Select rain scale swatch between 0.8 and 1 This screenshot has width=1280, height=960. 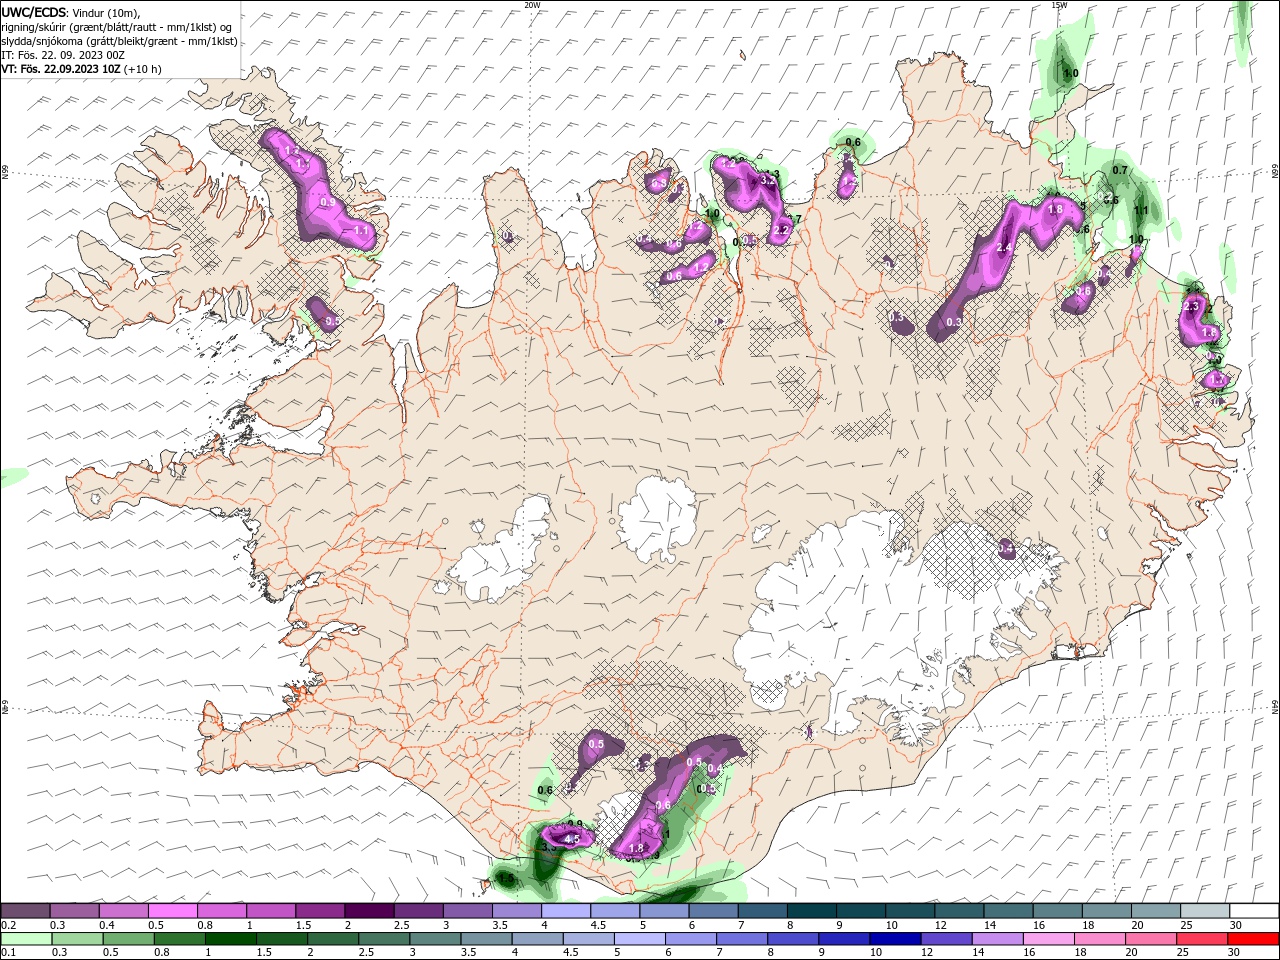pos(179,939)
